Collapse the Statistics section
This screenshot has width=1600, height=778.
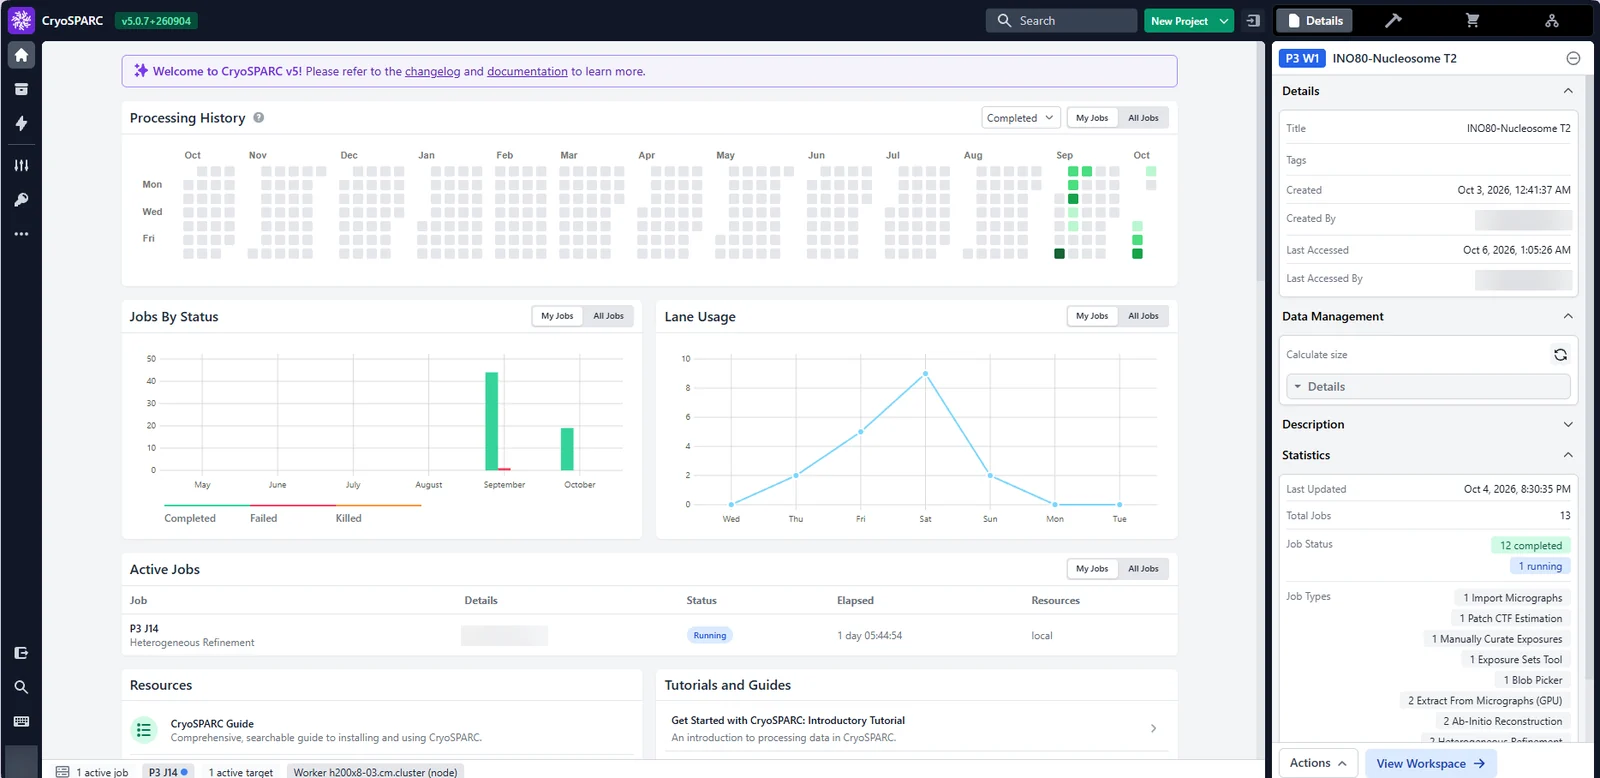(x=1568, y=455)
